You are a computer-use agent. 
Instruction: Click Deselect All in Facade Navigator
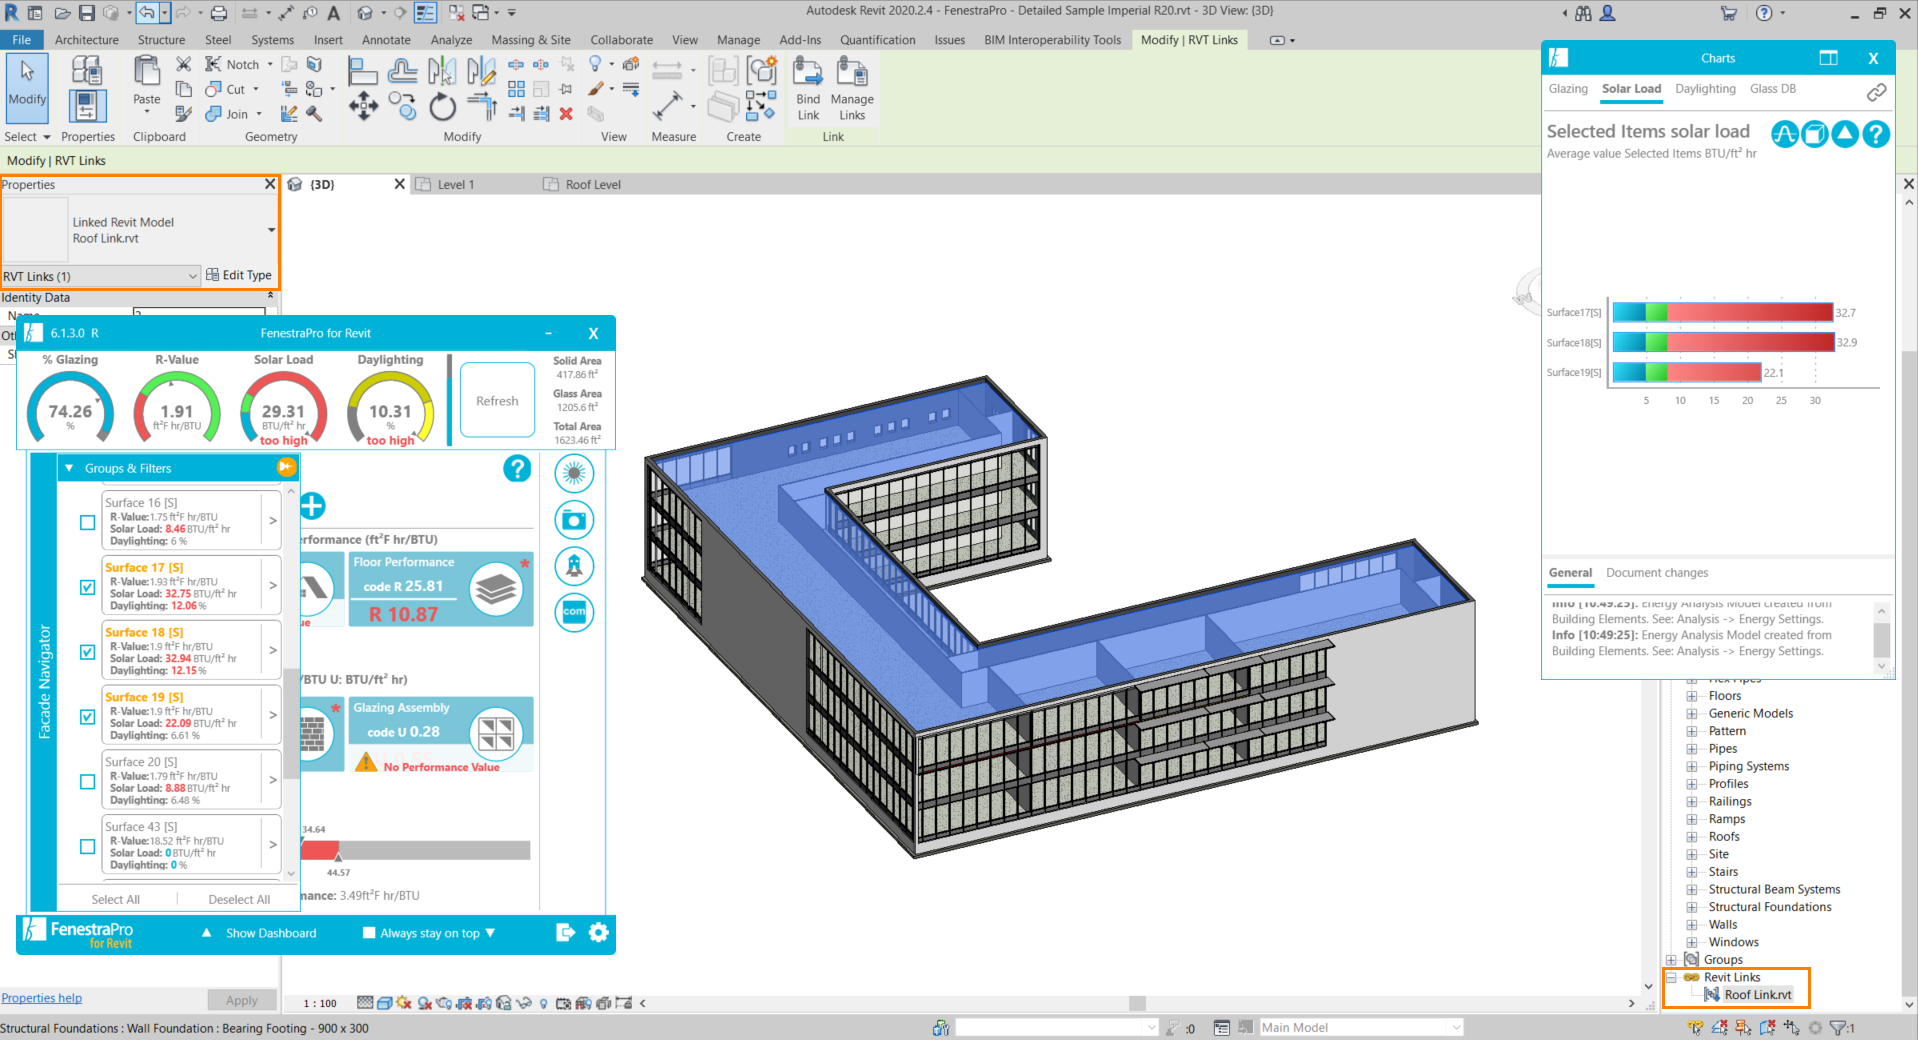pyautogui.click(x=239, y=899)
